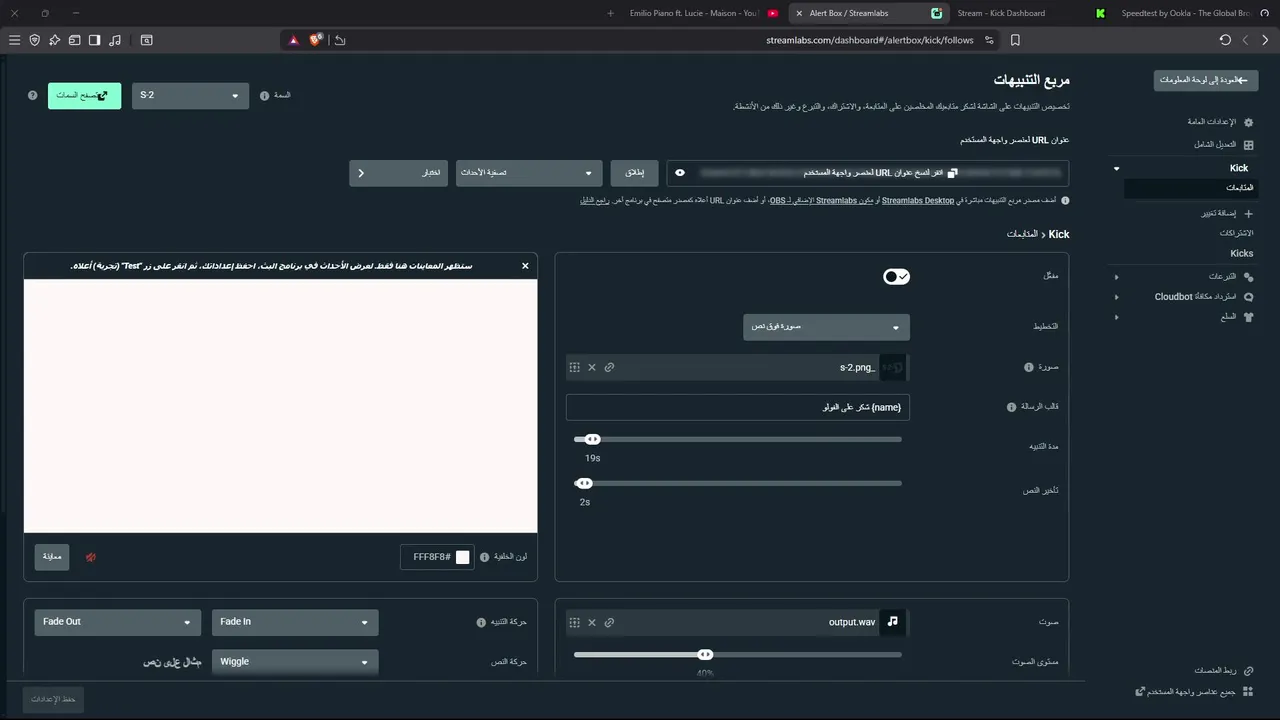Select the follows item under Kick in the sidebar

(1189, 188)
